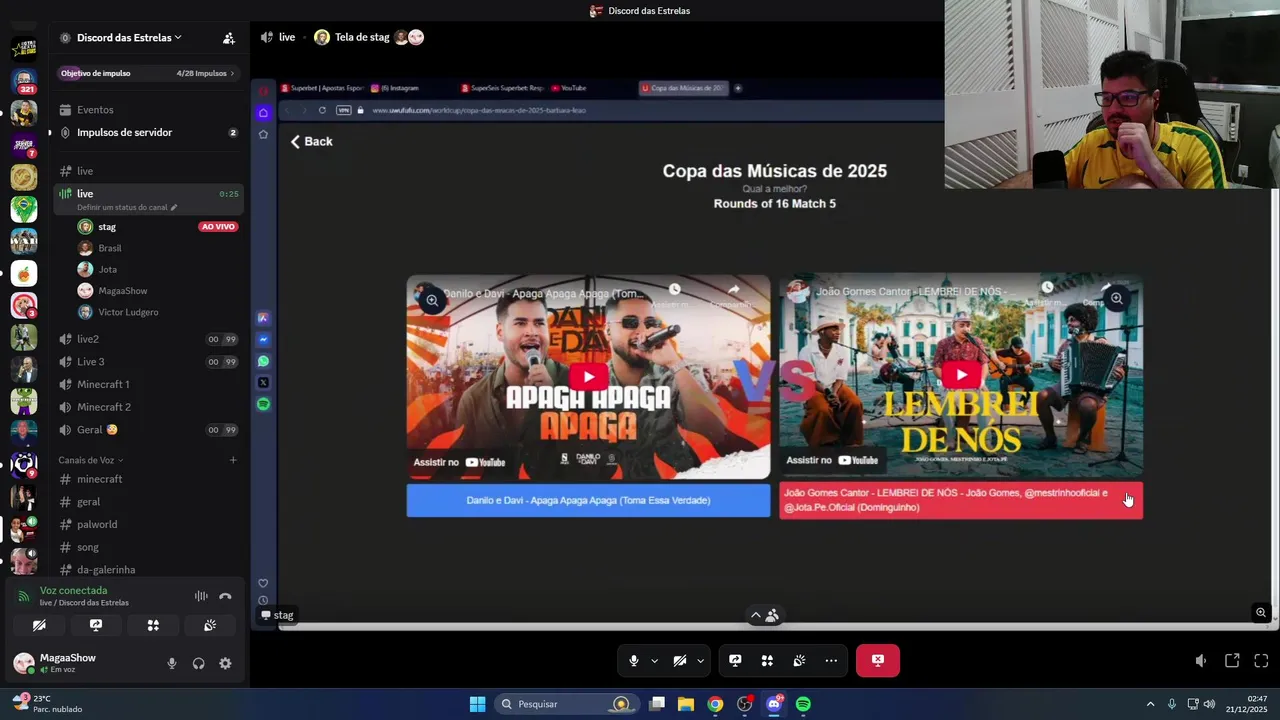Open camera options chevron in control bar

pos(700,661)
